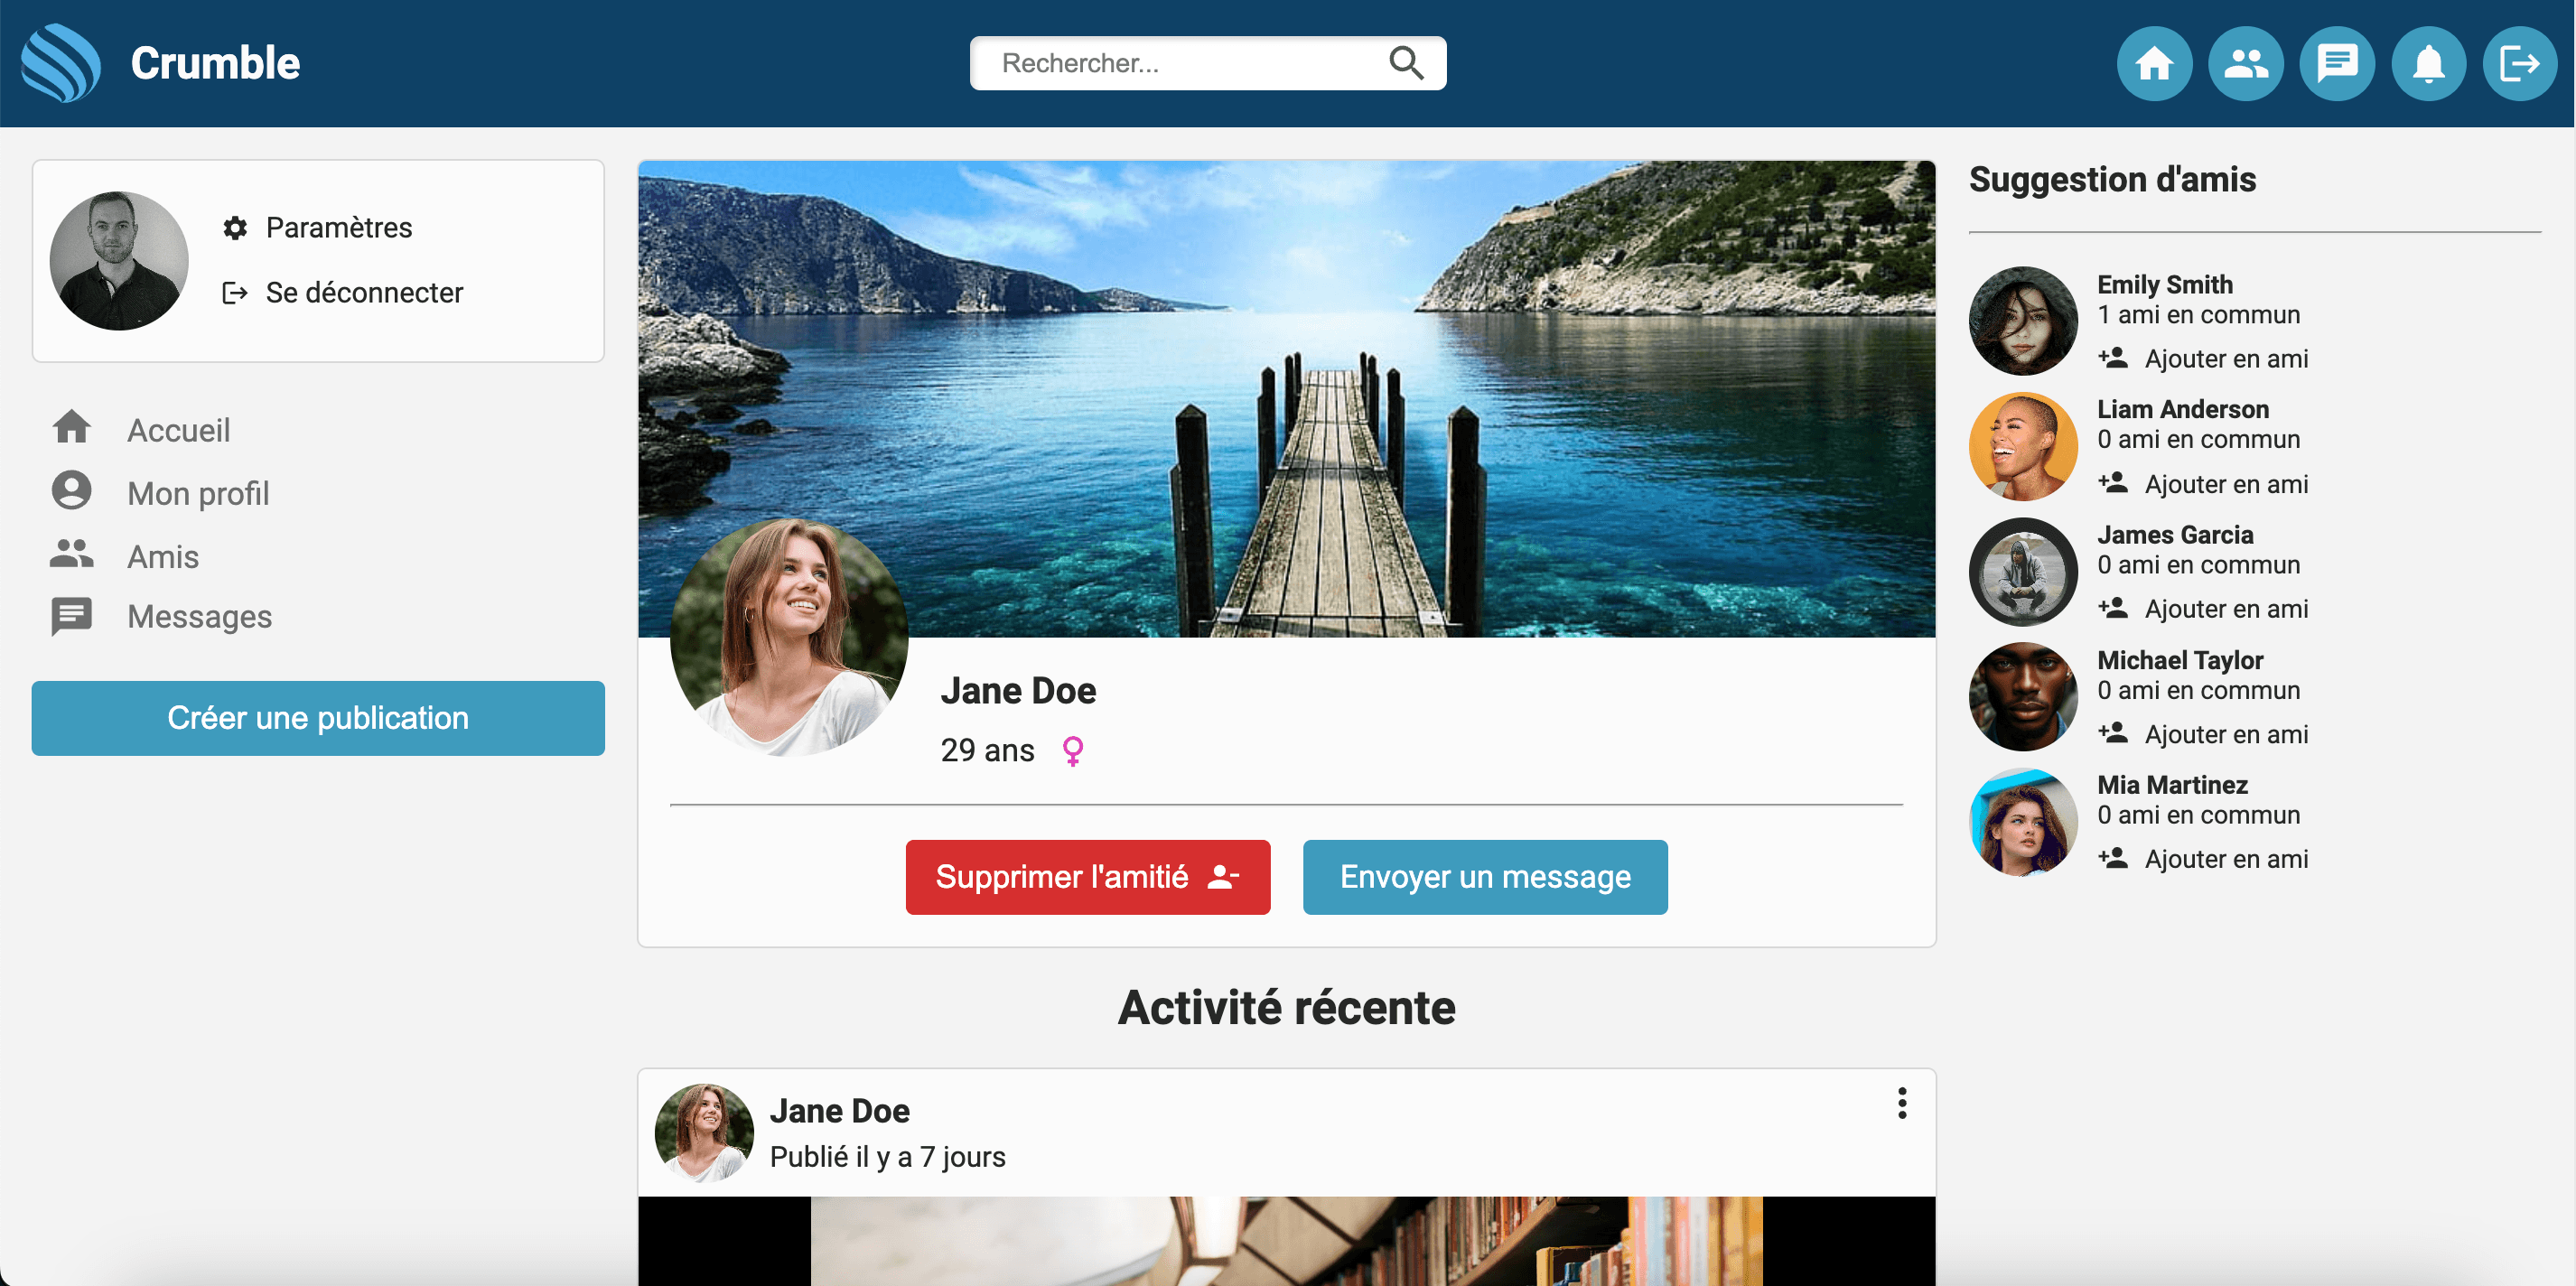Open messages chat icon in top navbar

point(2337,64)
